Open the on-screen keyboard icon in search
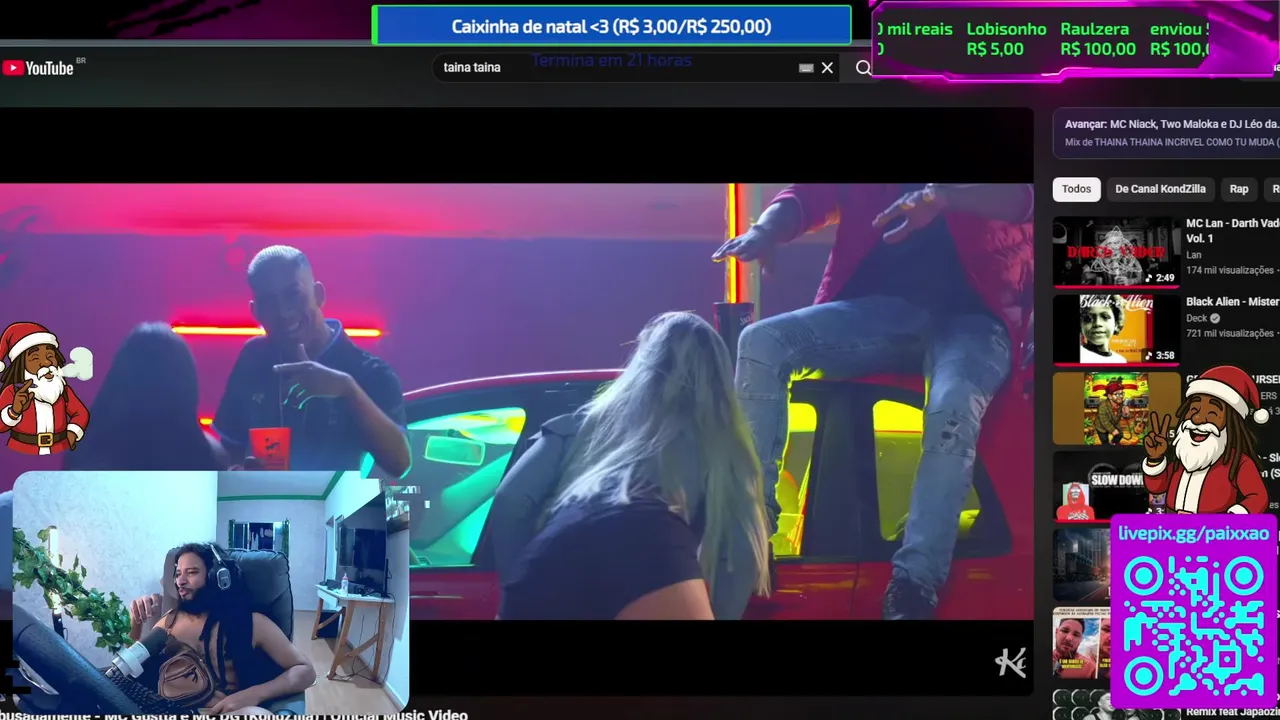Viewport: 1280px width, 720px height. [806, 68]
